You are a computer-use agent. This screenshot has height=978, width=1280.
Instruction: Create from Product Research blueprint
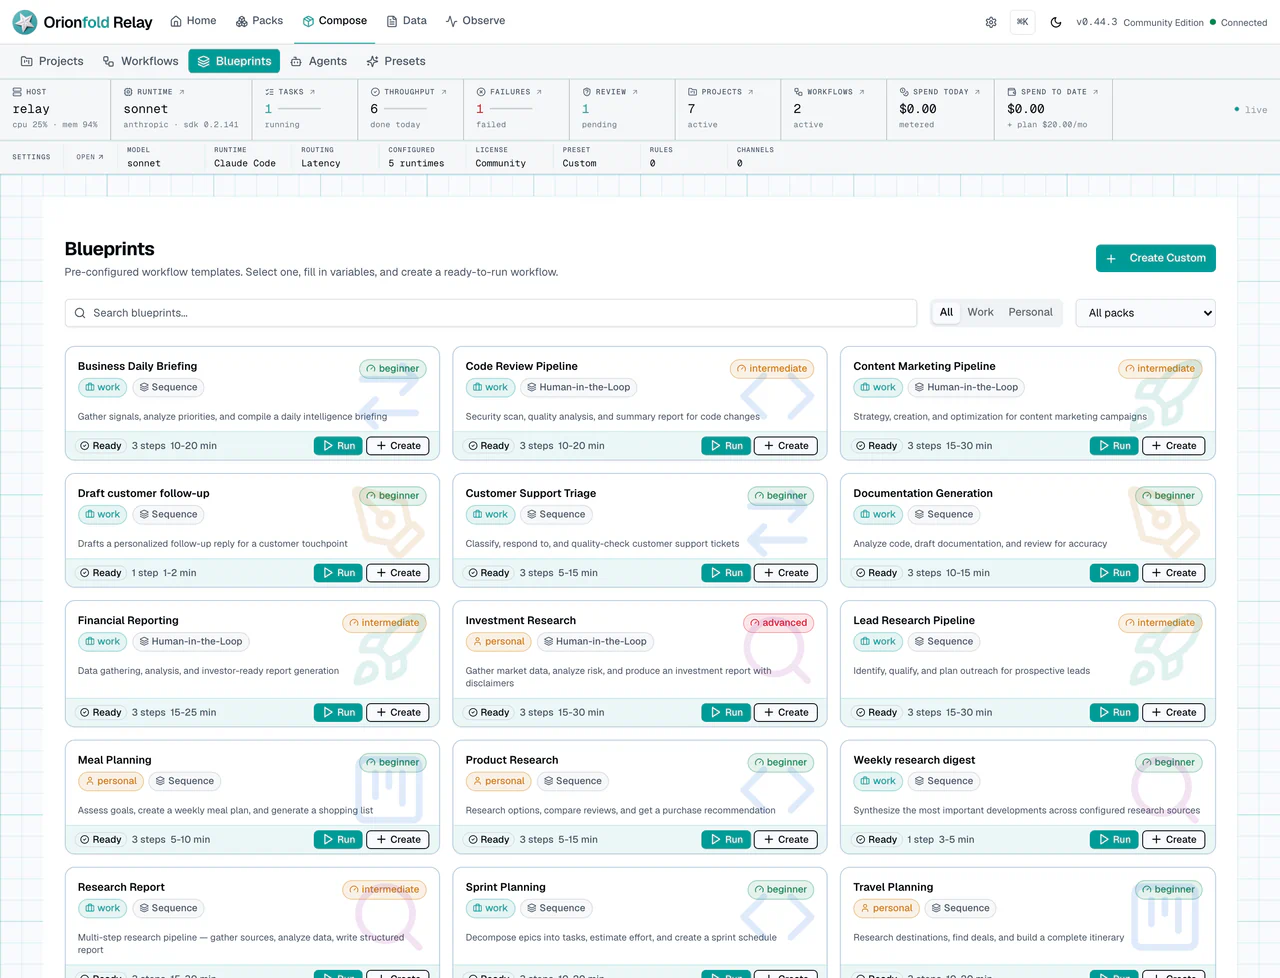(x=785, y=840)
